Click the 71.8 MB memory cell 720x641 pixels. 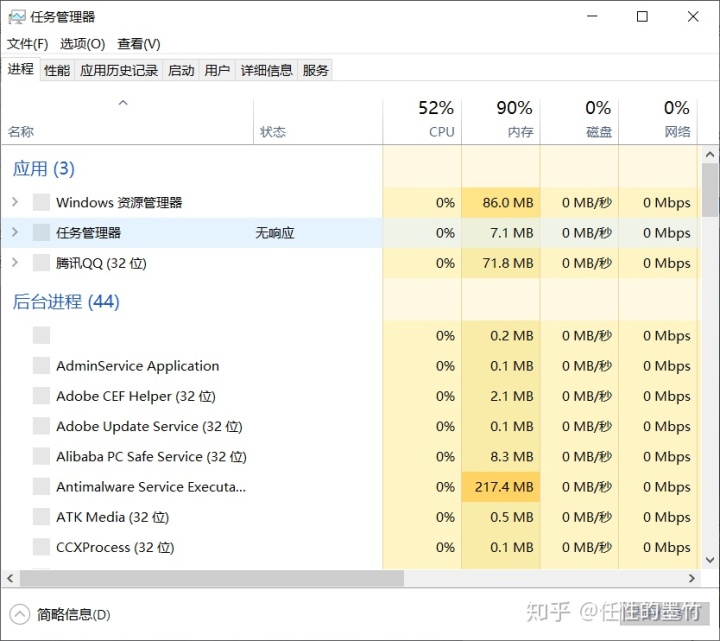(501, 263)
